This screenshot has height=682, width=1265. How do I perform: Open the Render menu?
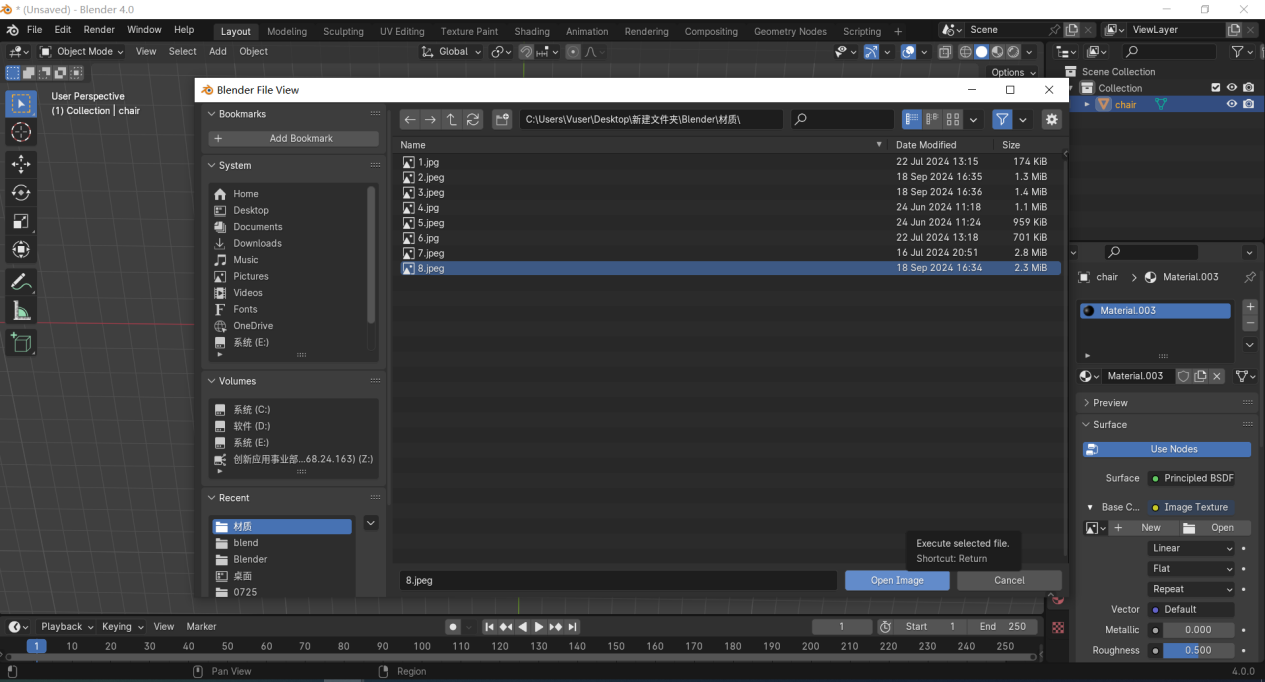(x=98, y=29)
